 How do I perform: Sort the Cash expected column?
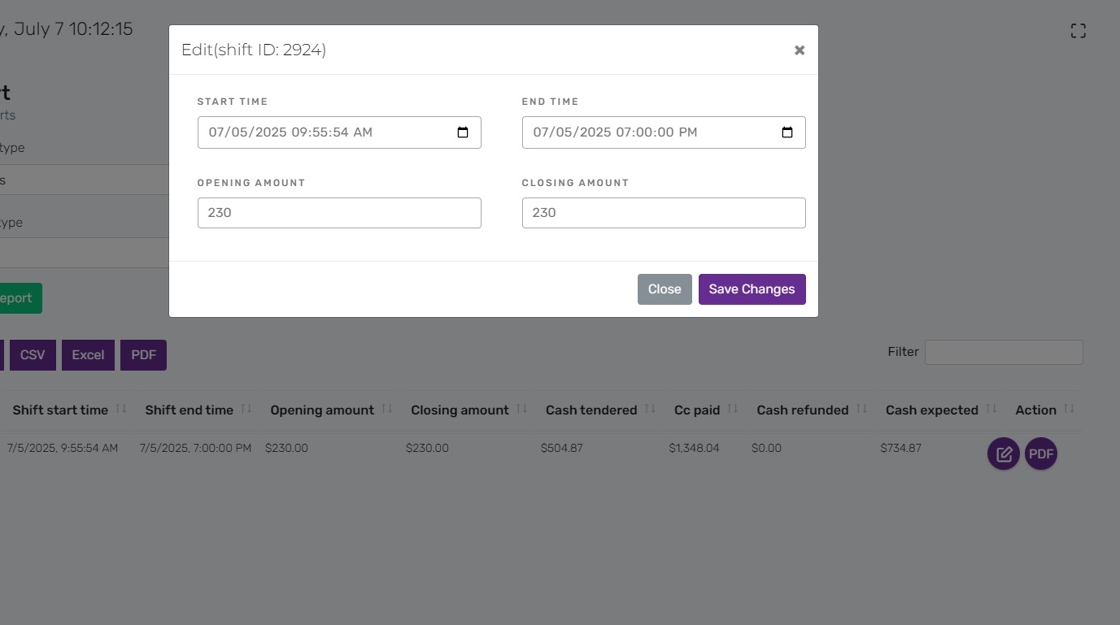tap(991, 409)
